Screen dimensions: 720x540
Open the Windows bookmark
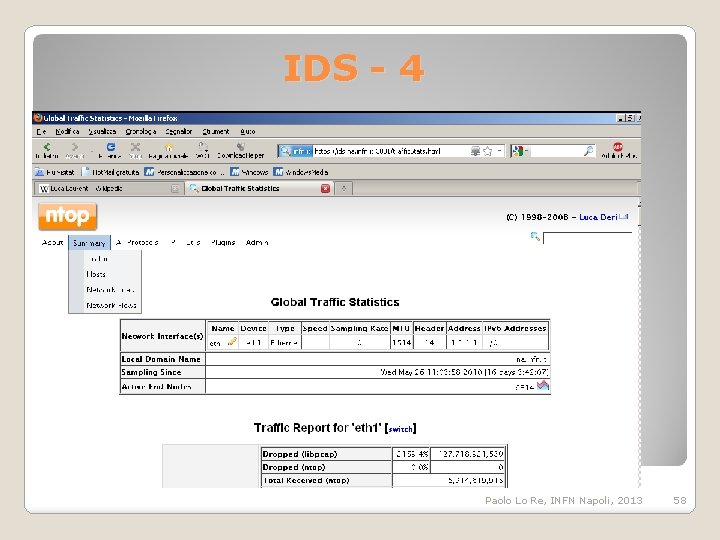[x=249, y=172]
